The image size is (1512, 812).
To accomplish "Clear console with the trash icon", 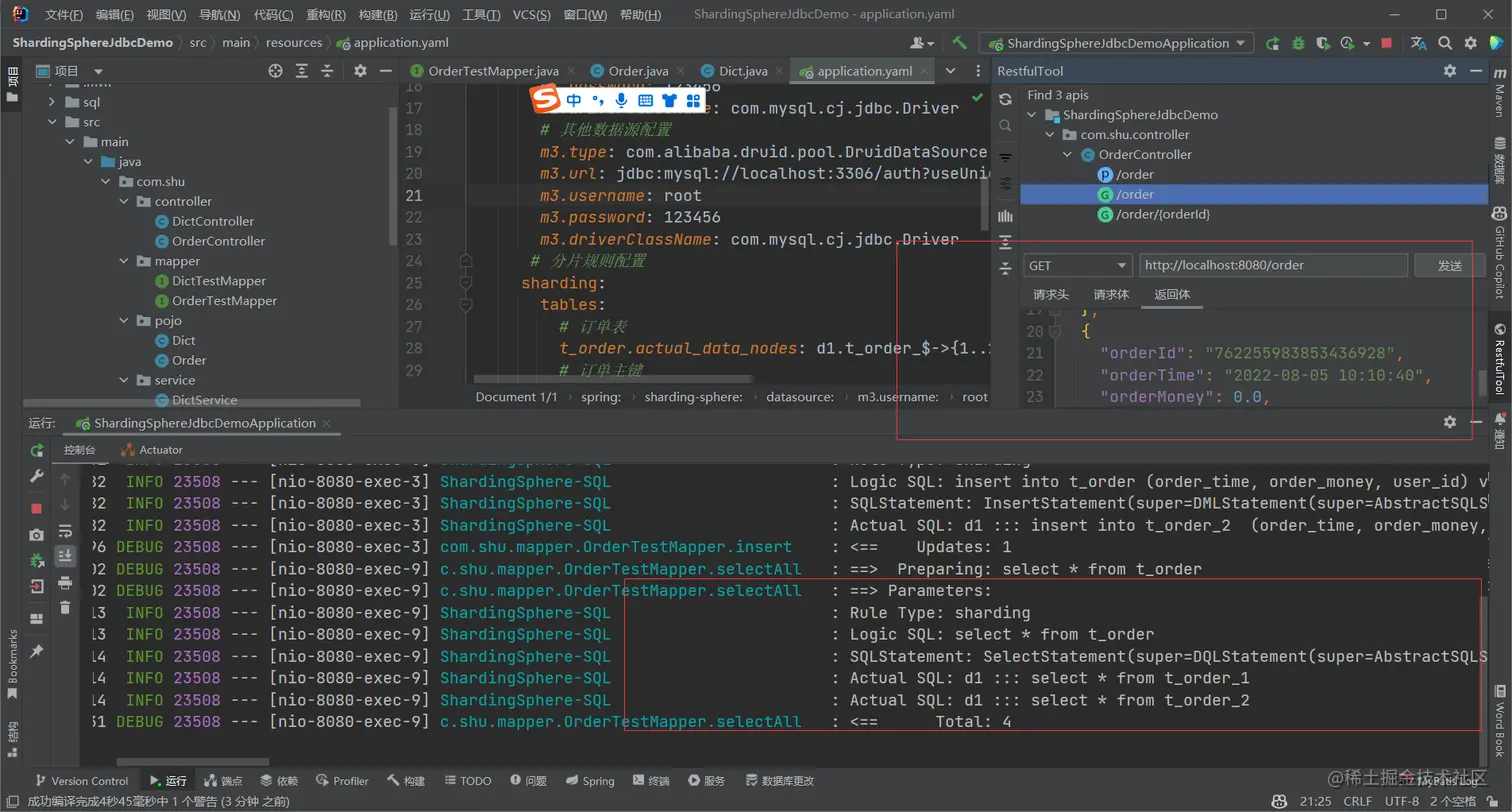I will [x=65, y=607].
